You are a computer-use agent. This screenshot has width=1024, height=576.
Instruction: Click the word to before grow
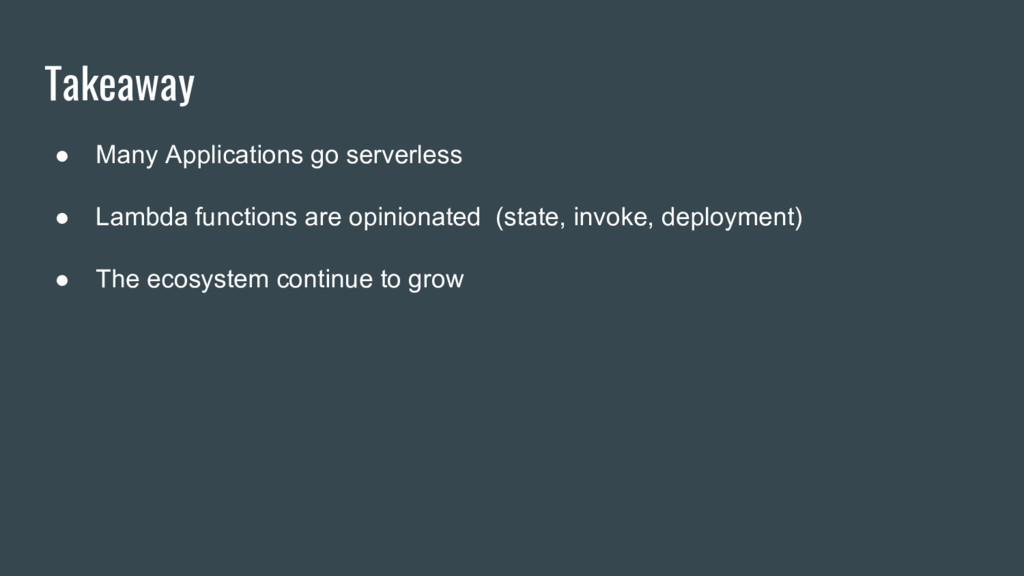coord(391,280)
